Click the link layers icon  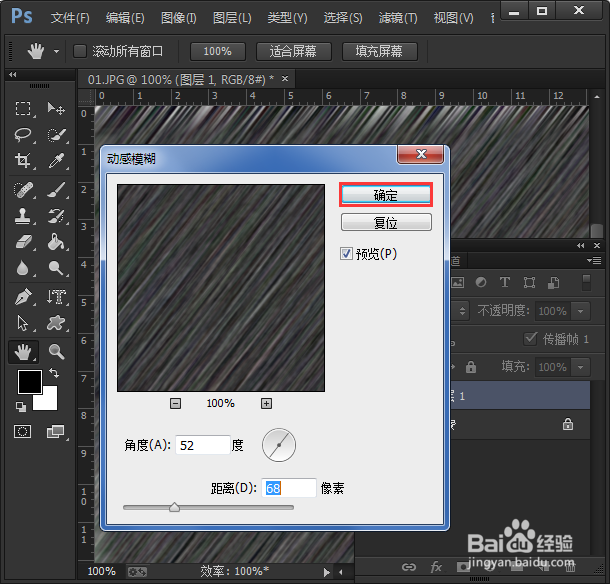click(x=409, y=567)
